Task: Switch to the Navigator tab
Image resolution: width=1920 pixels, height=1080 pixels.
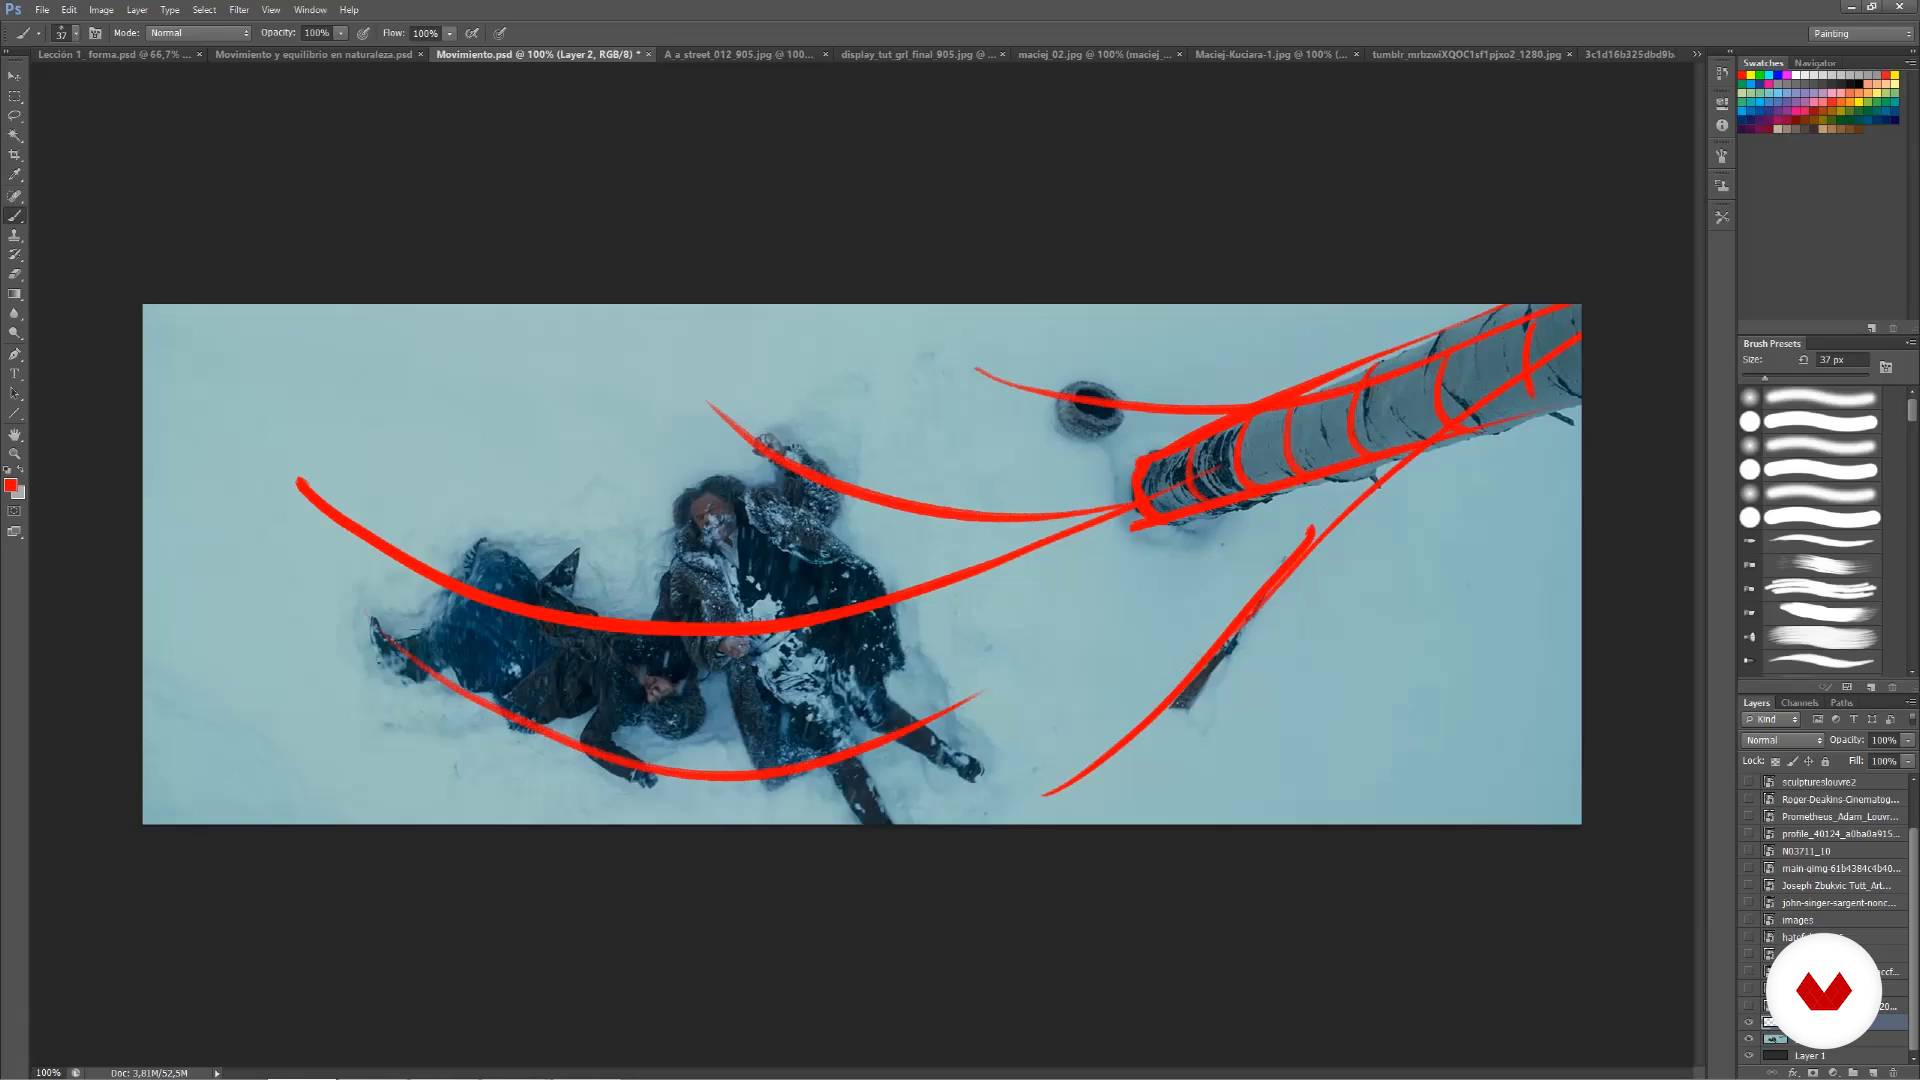Action: pos(1815,63)
